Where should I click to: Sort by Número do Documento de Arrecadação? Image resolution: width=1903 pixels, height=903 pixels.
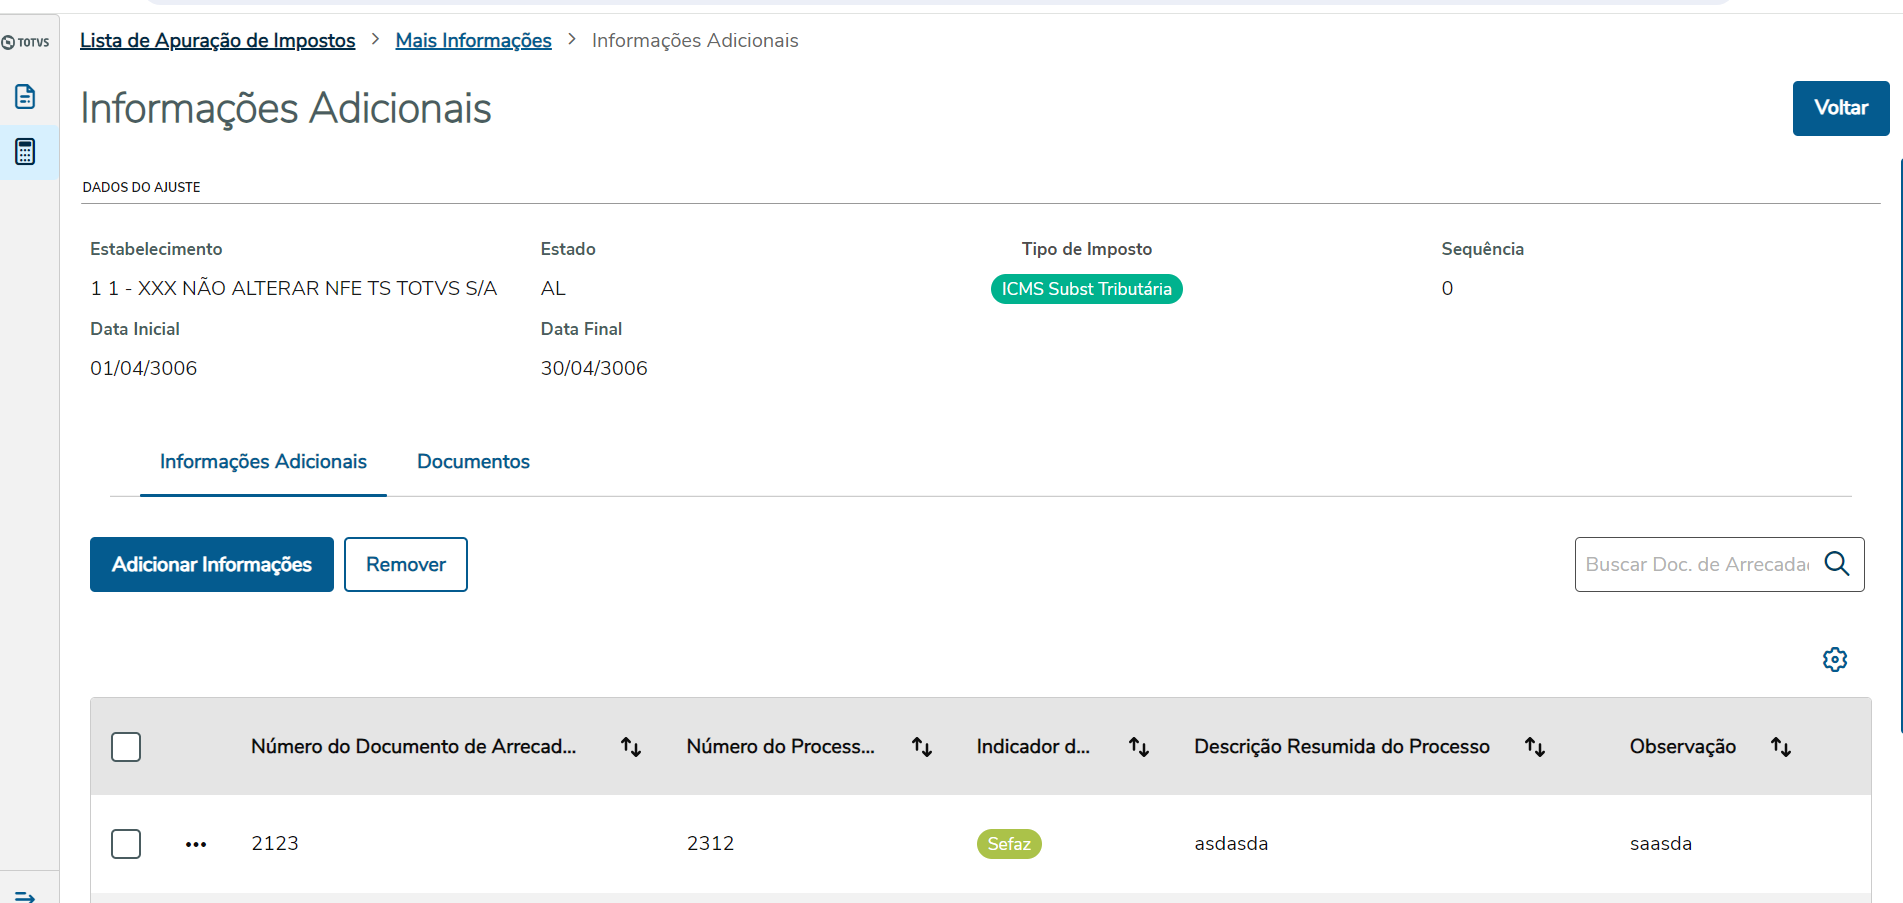pyautogui.click(x=631, y=747)
